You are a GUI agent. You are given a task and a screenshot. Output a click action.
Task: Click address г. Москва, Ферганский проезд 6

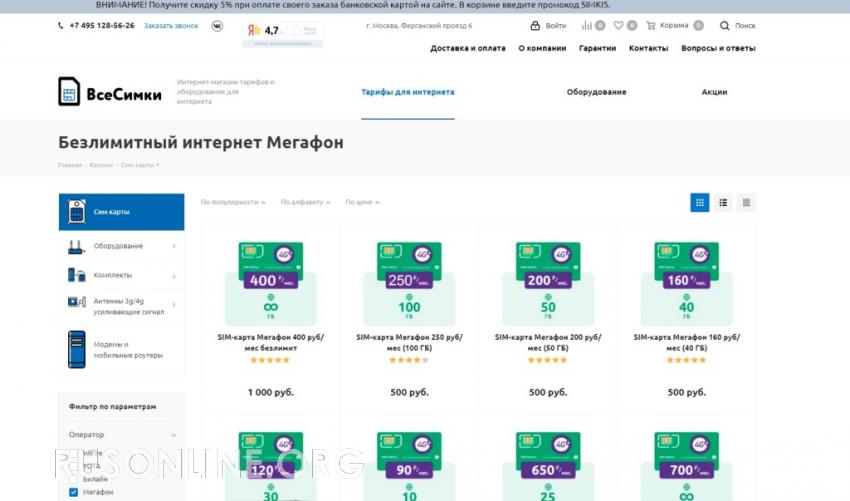[419, 25]
